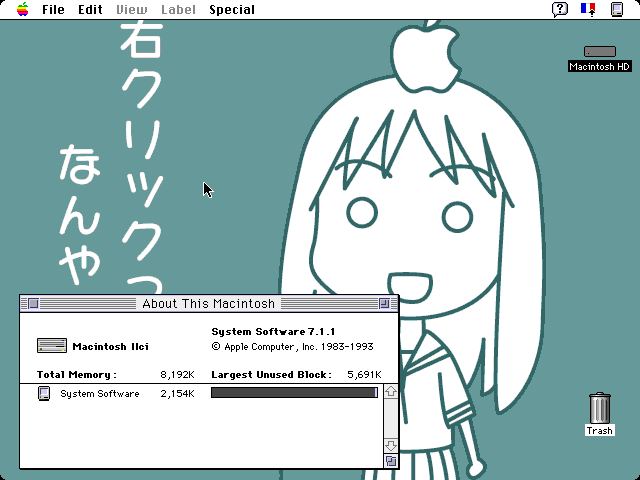
Task: Click the "Trash" label under the can
Action: point(600,430)
